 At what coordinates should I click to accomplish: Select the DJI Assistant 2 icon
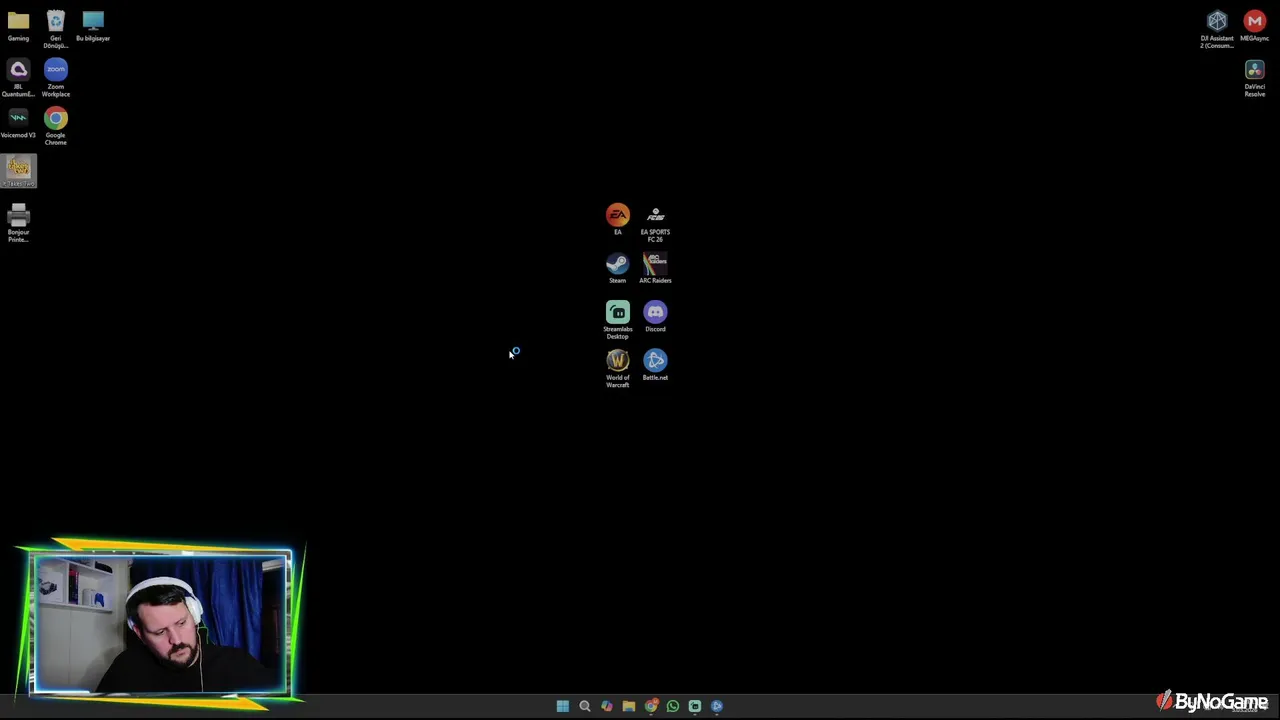[x=1217, y=29]
